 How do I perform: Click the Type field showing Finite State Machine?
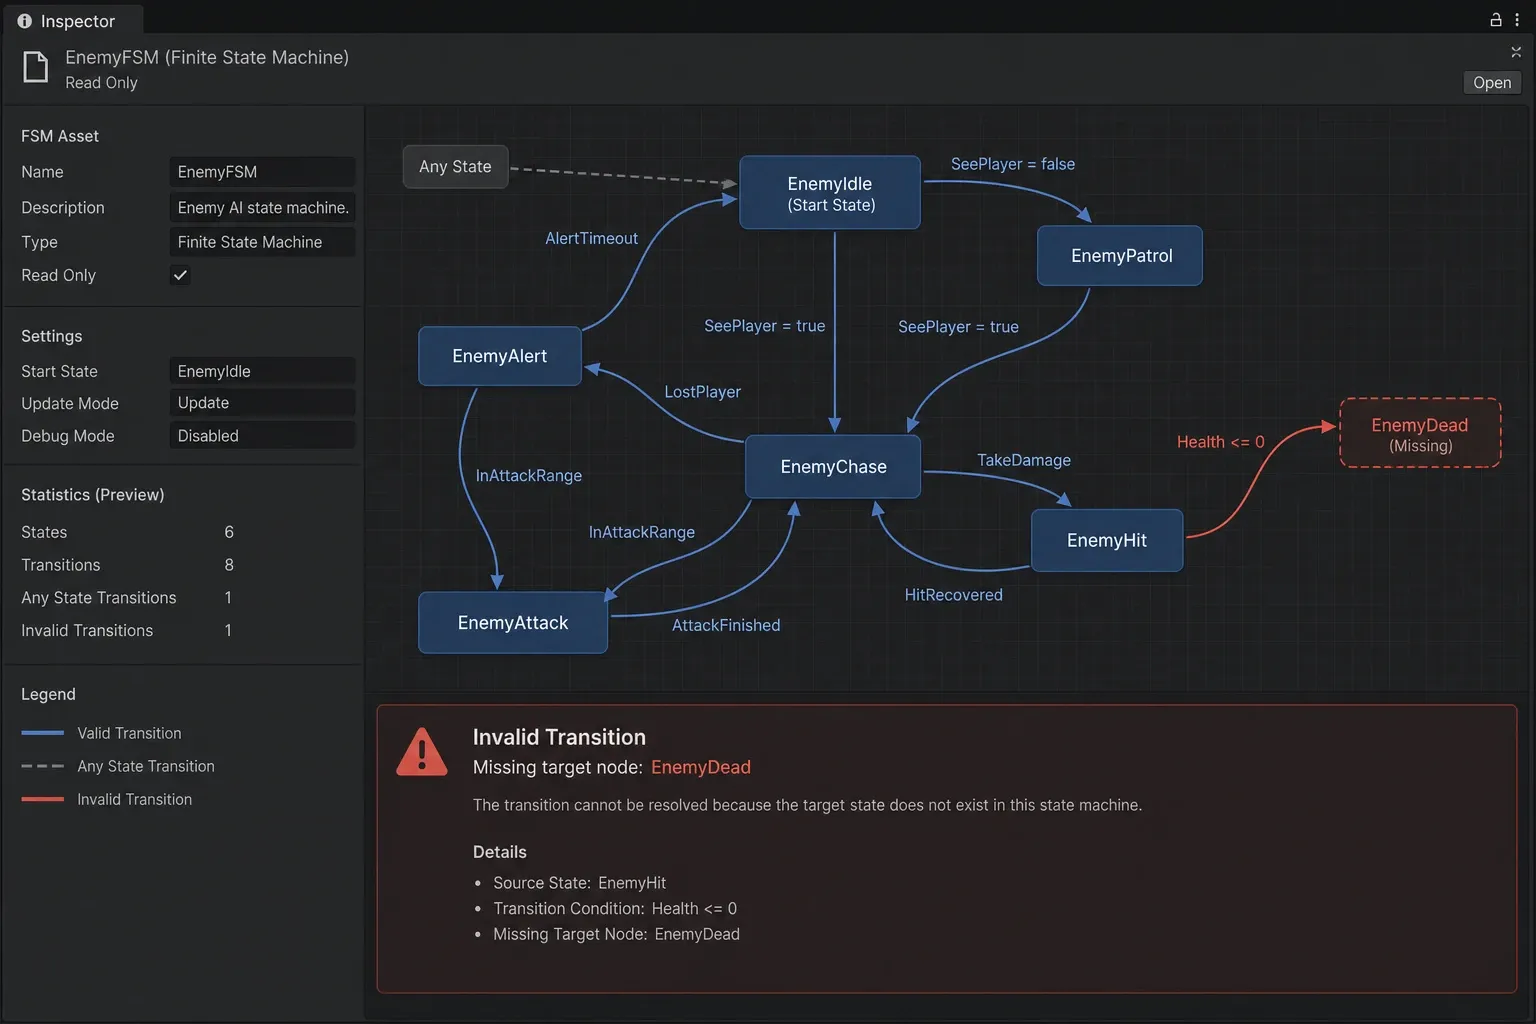[262, 242]
